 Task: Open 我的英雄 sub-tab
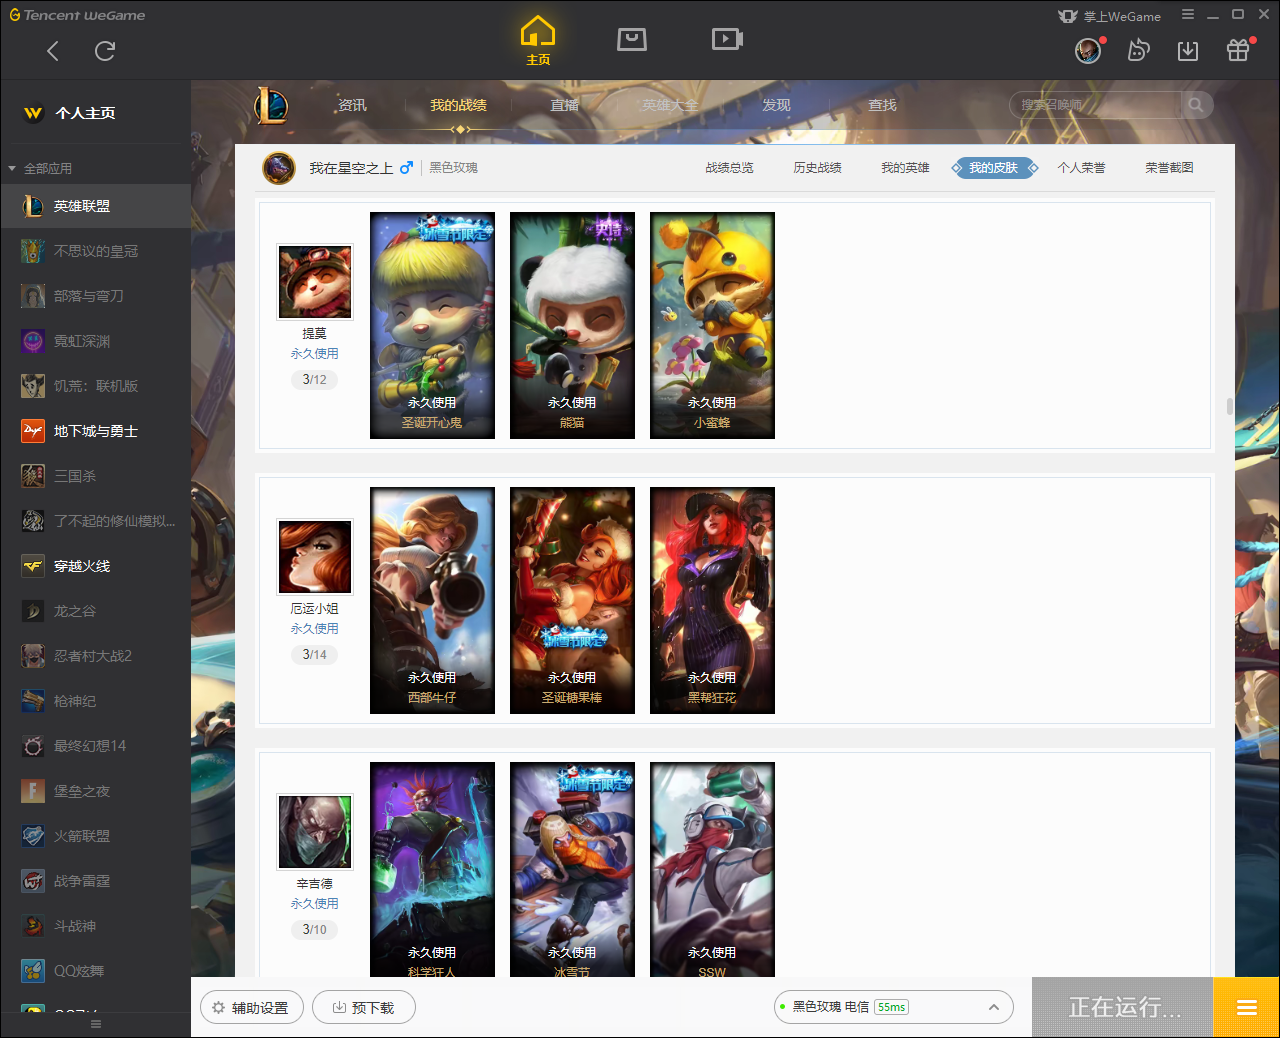[x=905, y=168]
